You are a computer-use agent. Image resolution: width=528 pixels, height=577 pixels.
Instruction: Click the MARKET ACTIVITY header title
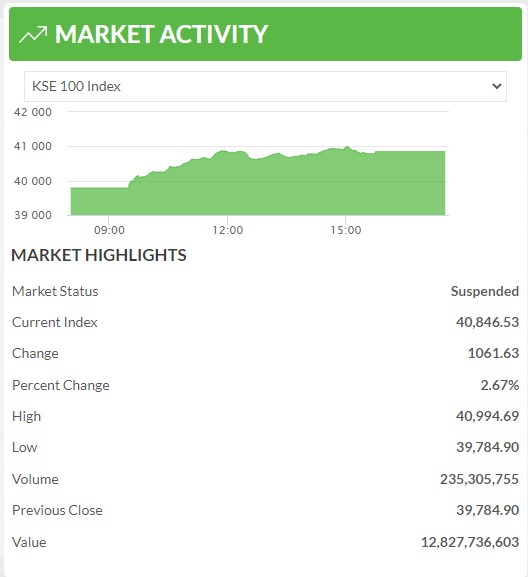(161, 34)
